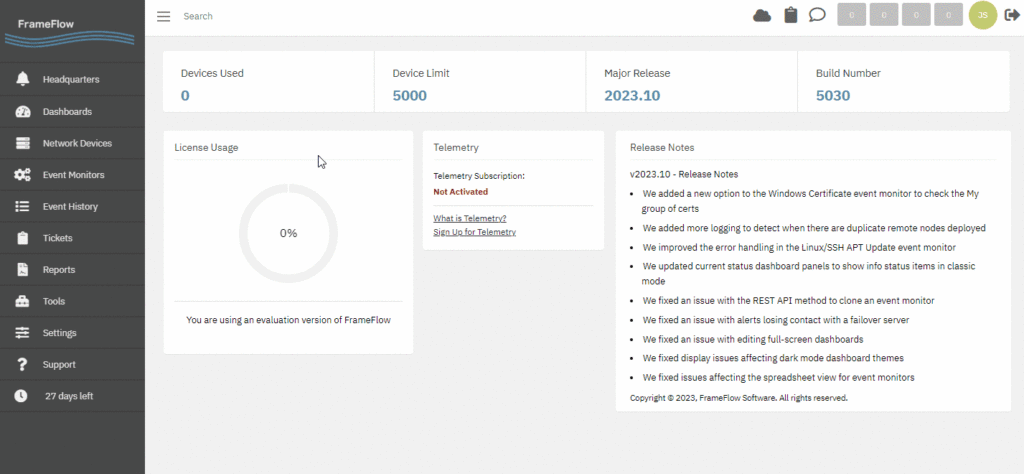Click the Telemetry panel title
Screen dimensions: 1024x474
pos(456,148)
